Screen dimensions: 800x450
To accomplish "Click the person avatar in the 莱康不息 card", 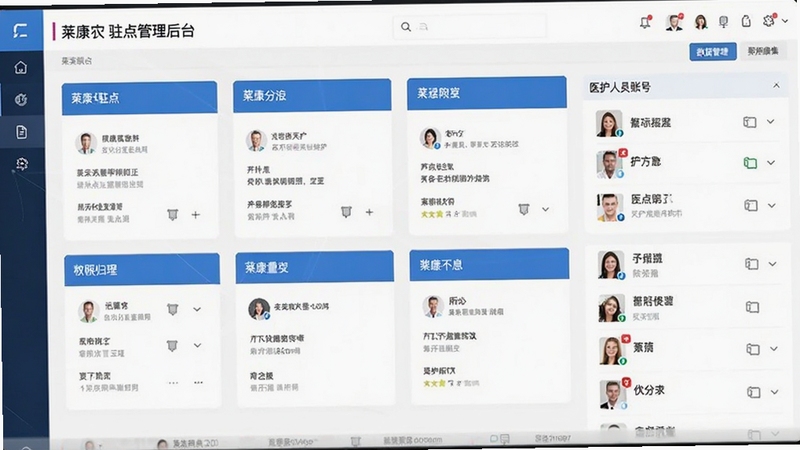I will click(x=433, y=306).
